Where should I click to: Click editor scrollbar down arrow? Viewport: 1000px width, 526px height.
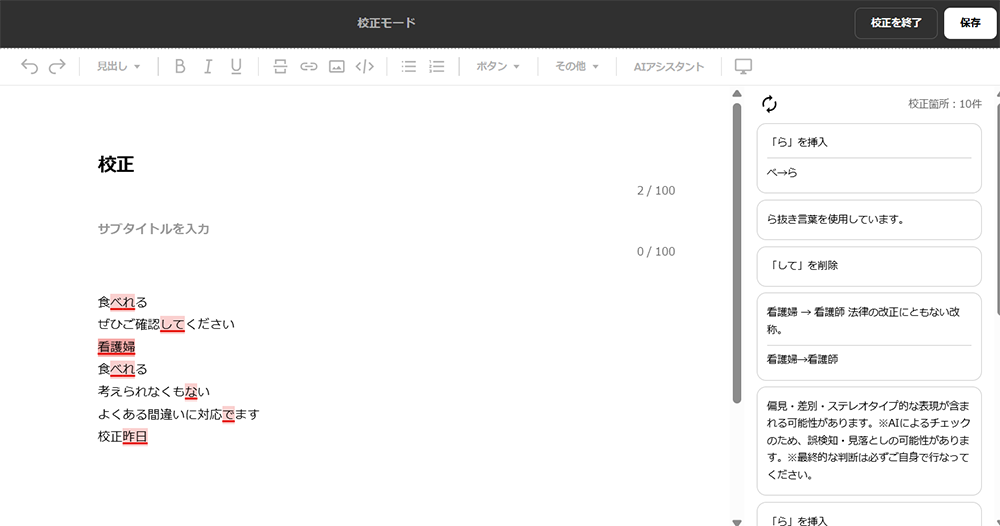point(737,522)
